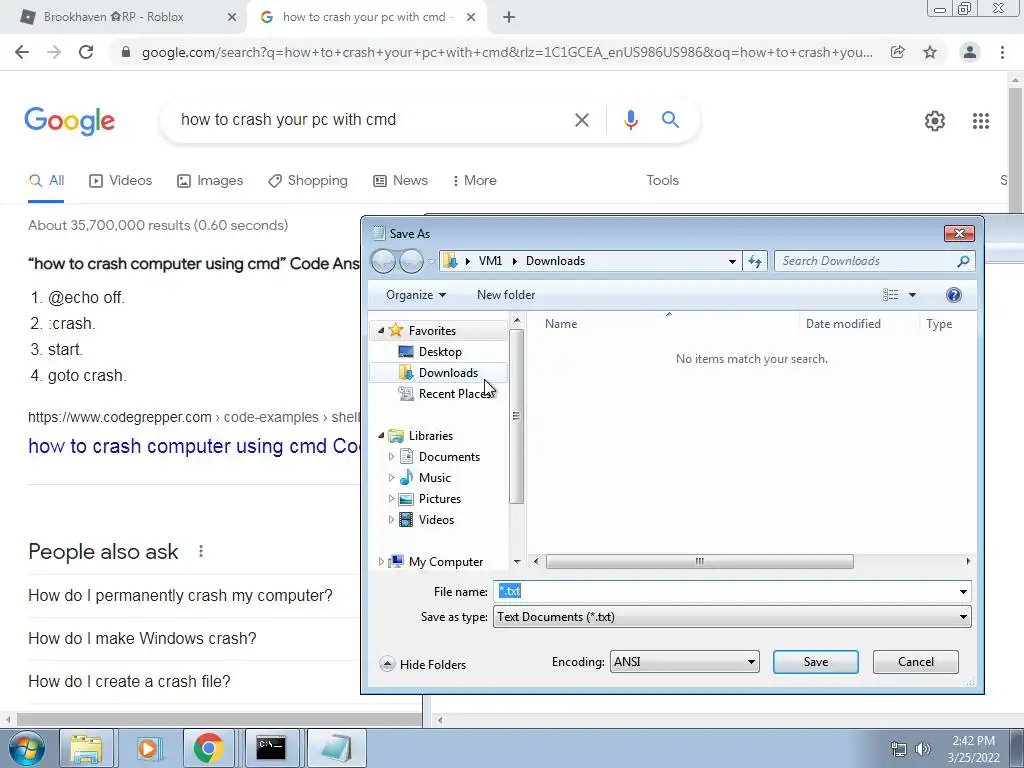The height and width of the screenshot is (768, 1024).
Task: Open the Organize menu
Action: 416,295
